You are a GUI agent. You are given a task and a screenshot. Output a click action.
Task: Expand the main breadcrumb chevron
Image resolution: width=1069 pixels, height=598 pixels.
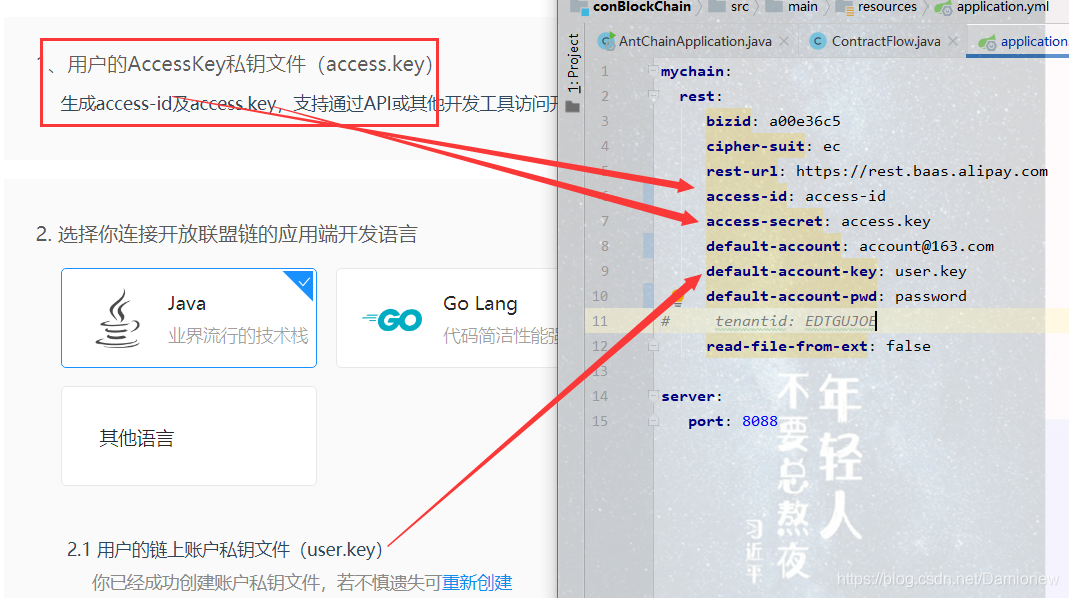827,7
